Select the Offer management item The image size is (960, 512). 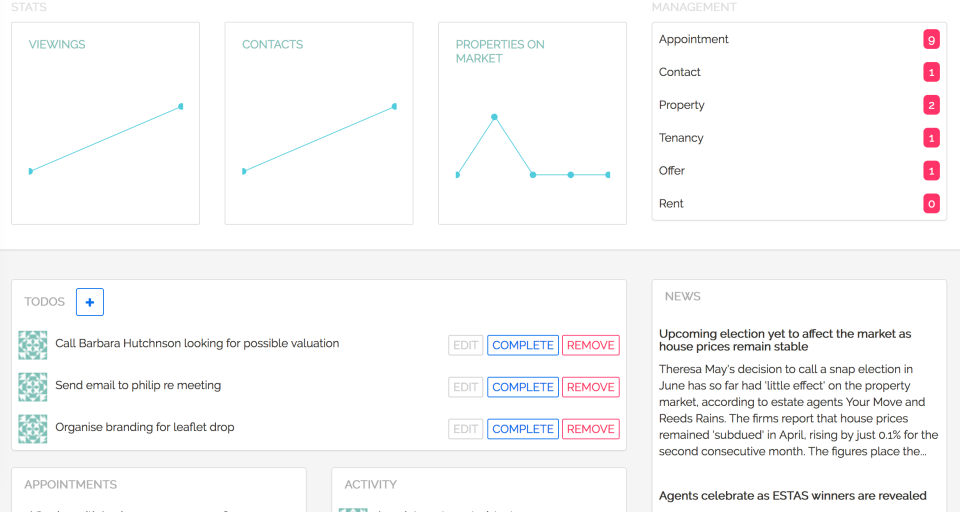click(x=672, y=171)
